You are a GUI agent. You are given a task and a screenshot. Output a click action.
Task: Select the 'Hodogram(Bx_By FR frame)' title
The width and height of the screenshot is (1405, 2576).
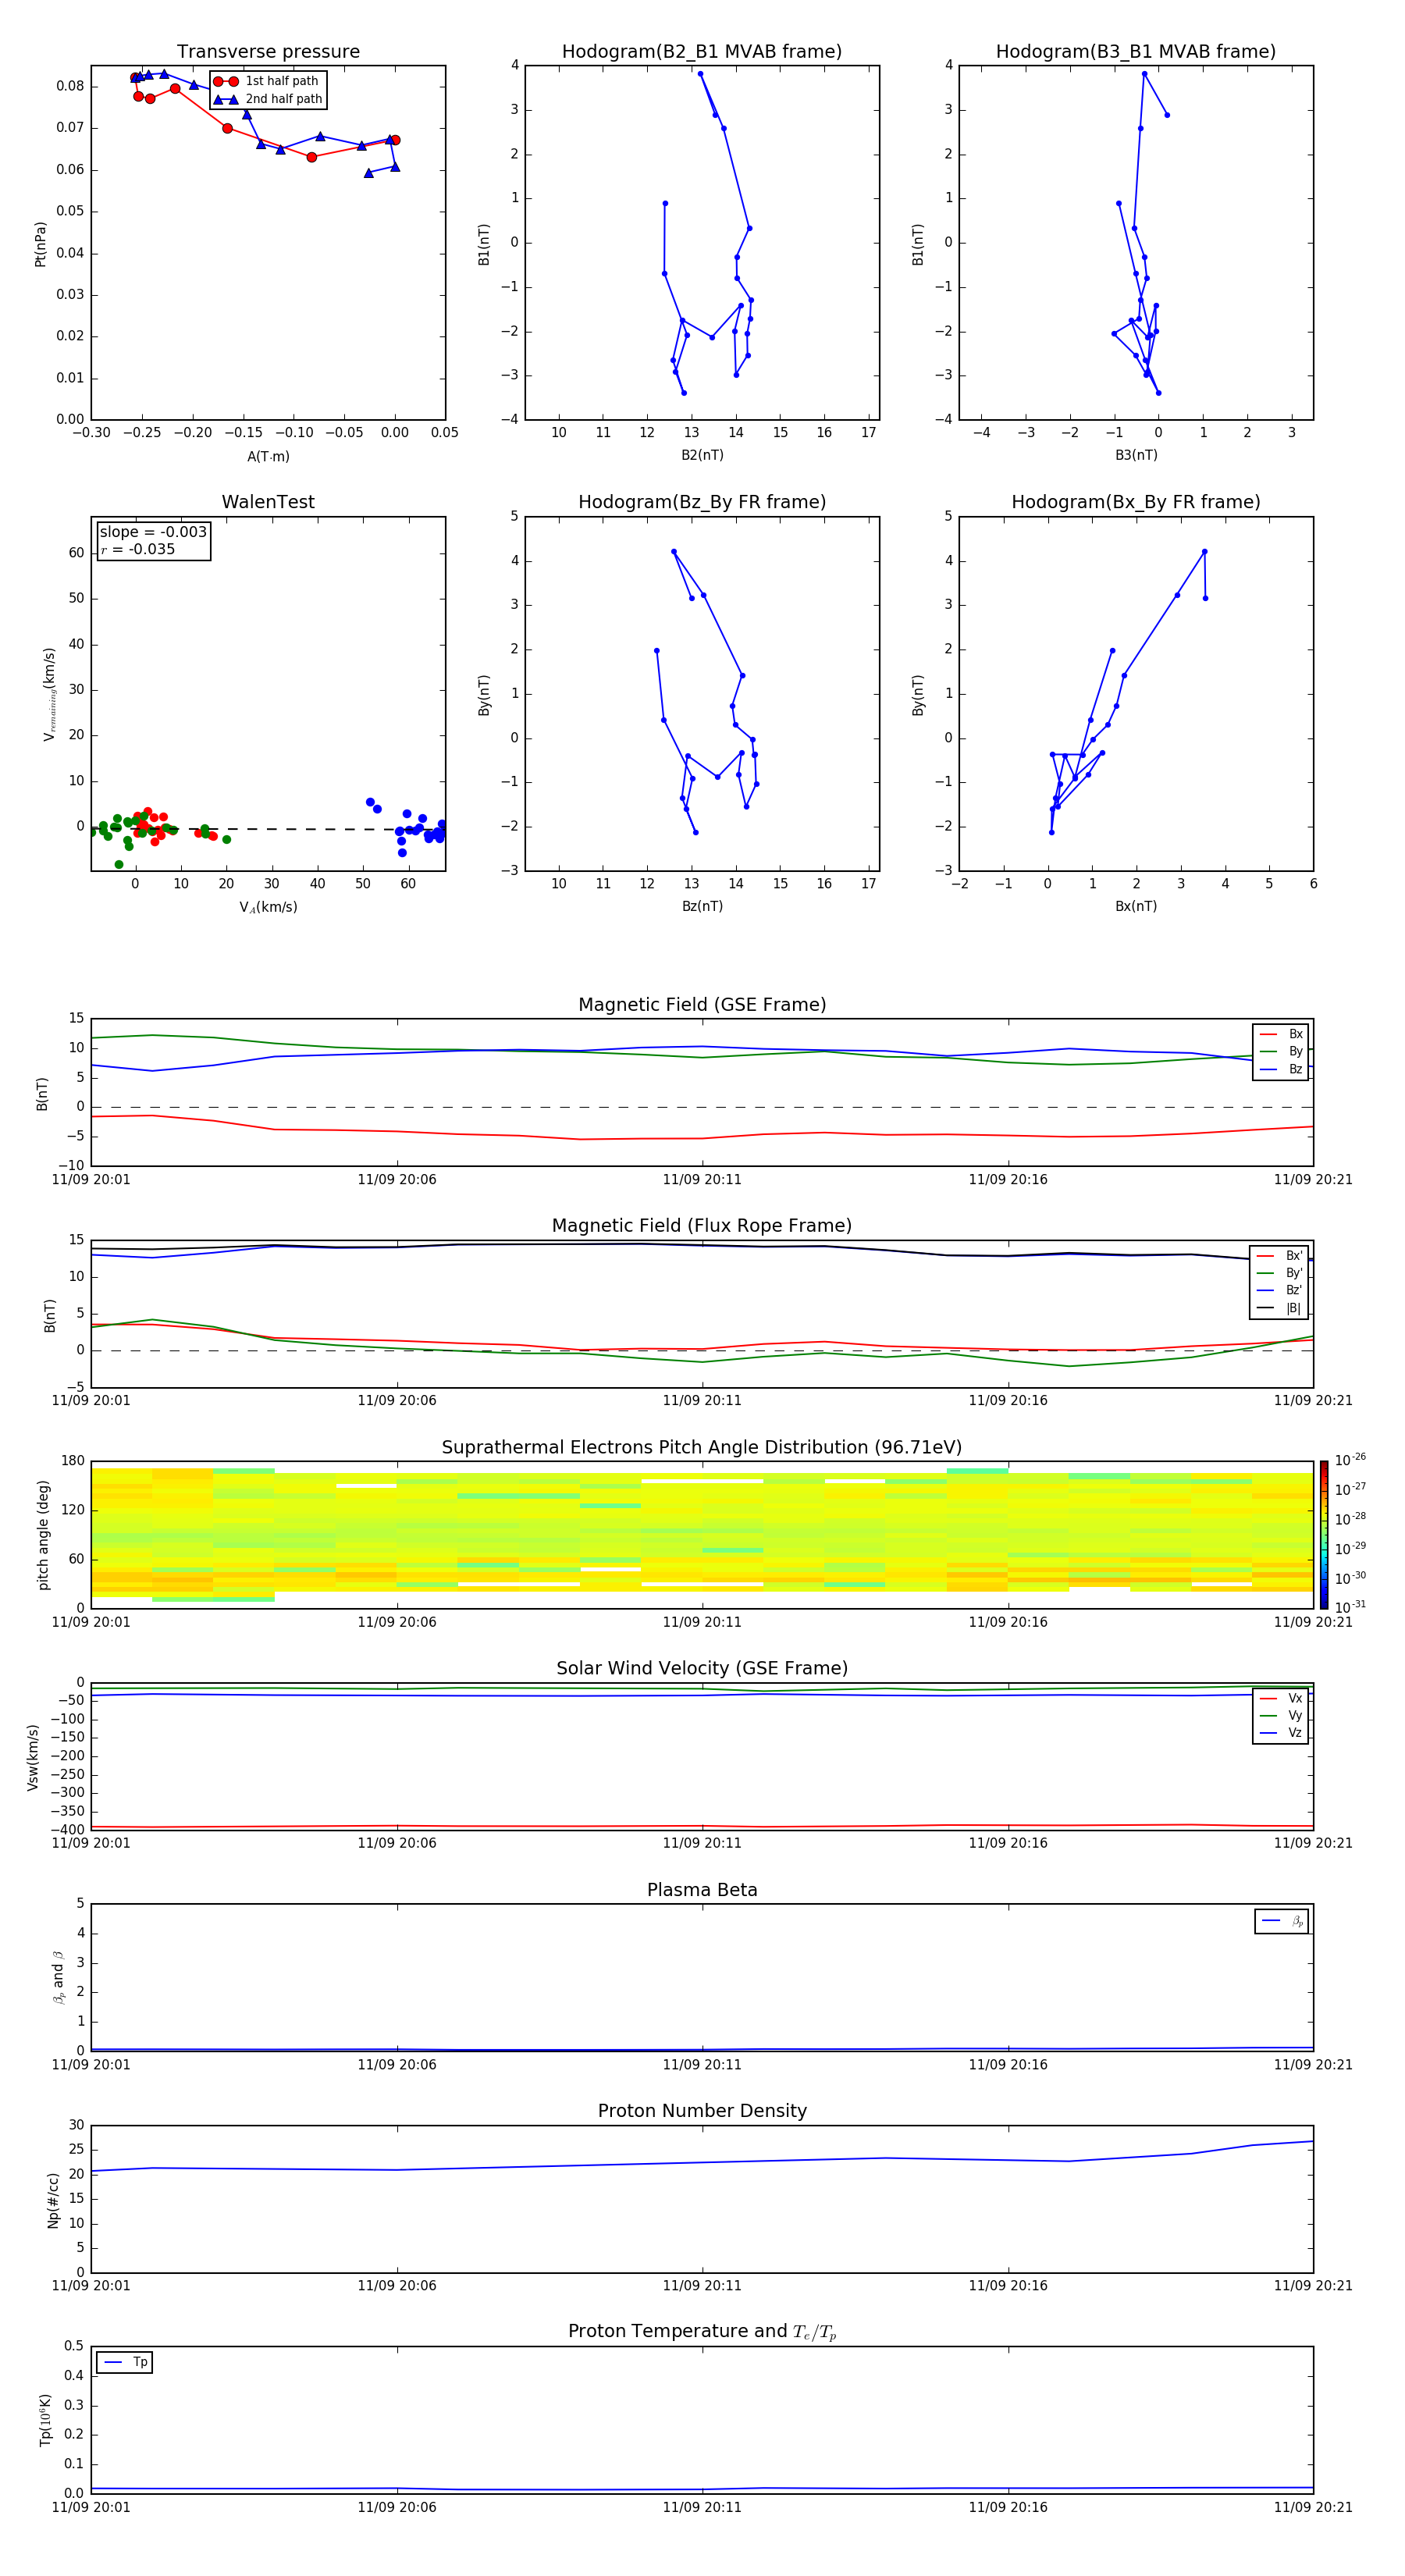coord(1136,502)
